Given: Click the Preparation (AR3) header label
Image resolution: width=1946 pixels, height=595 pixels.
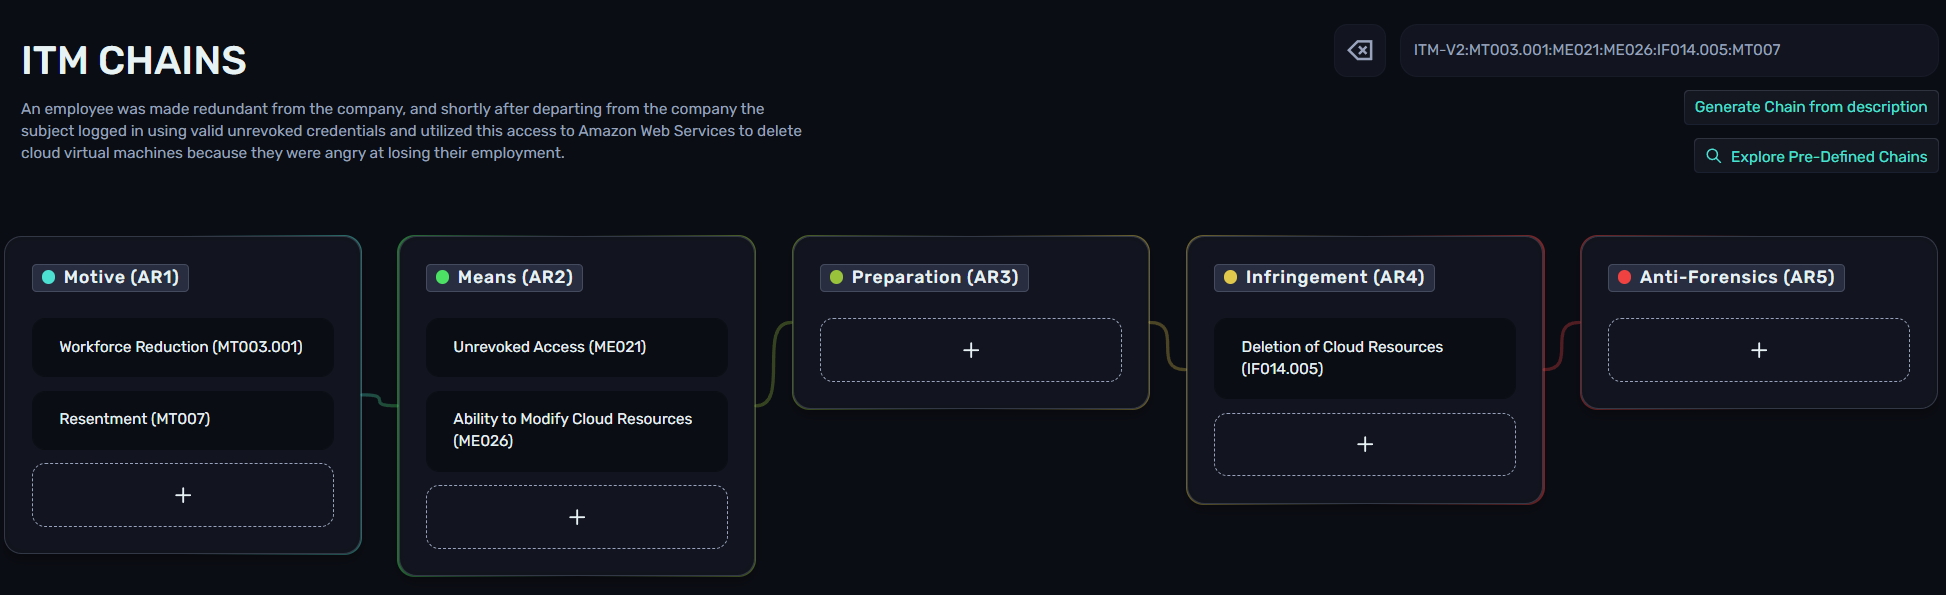Looking at the screenshot, I should coord(934,277).
